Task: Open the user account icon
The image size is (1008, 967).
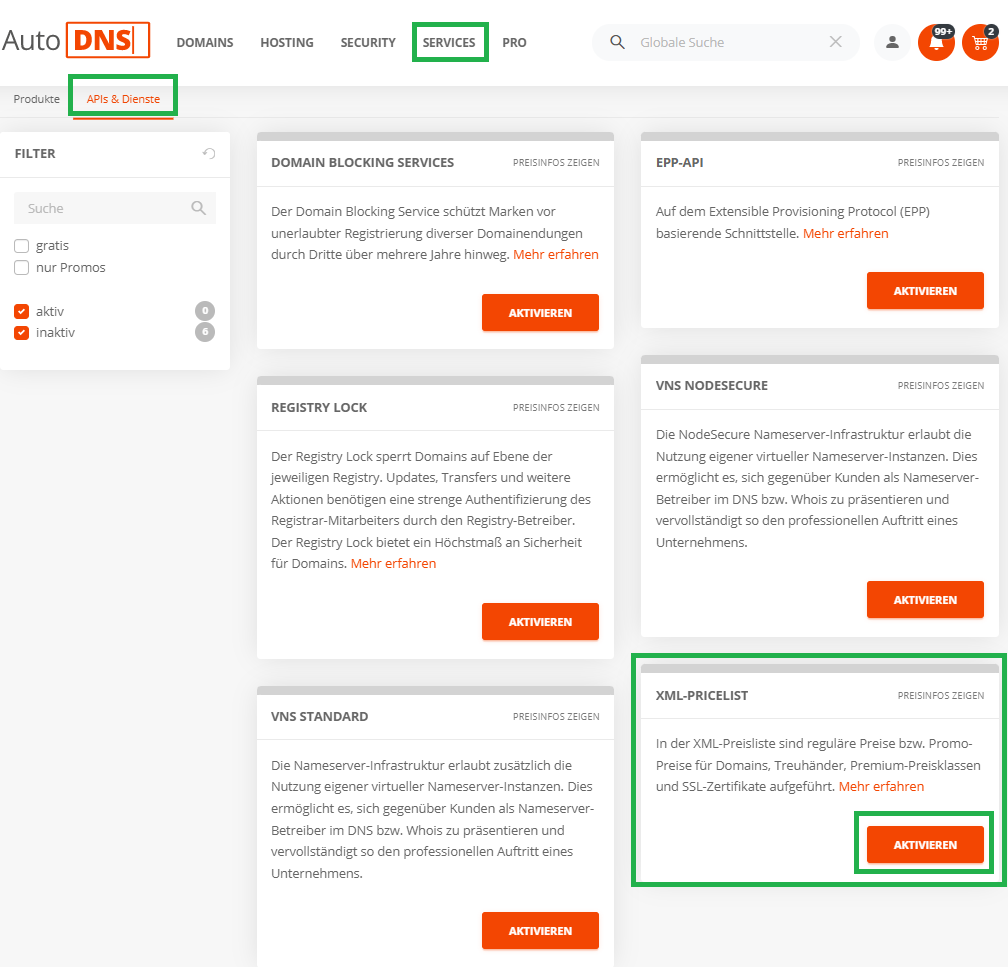Action: [892, 42]
